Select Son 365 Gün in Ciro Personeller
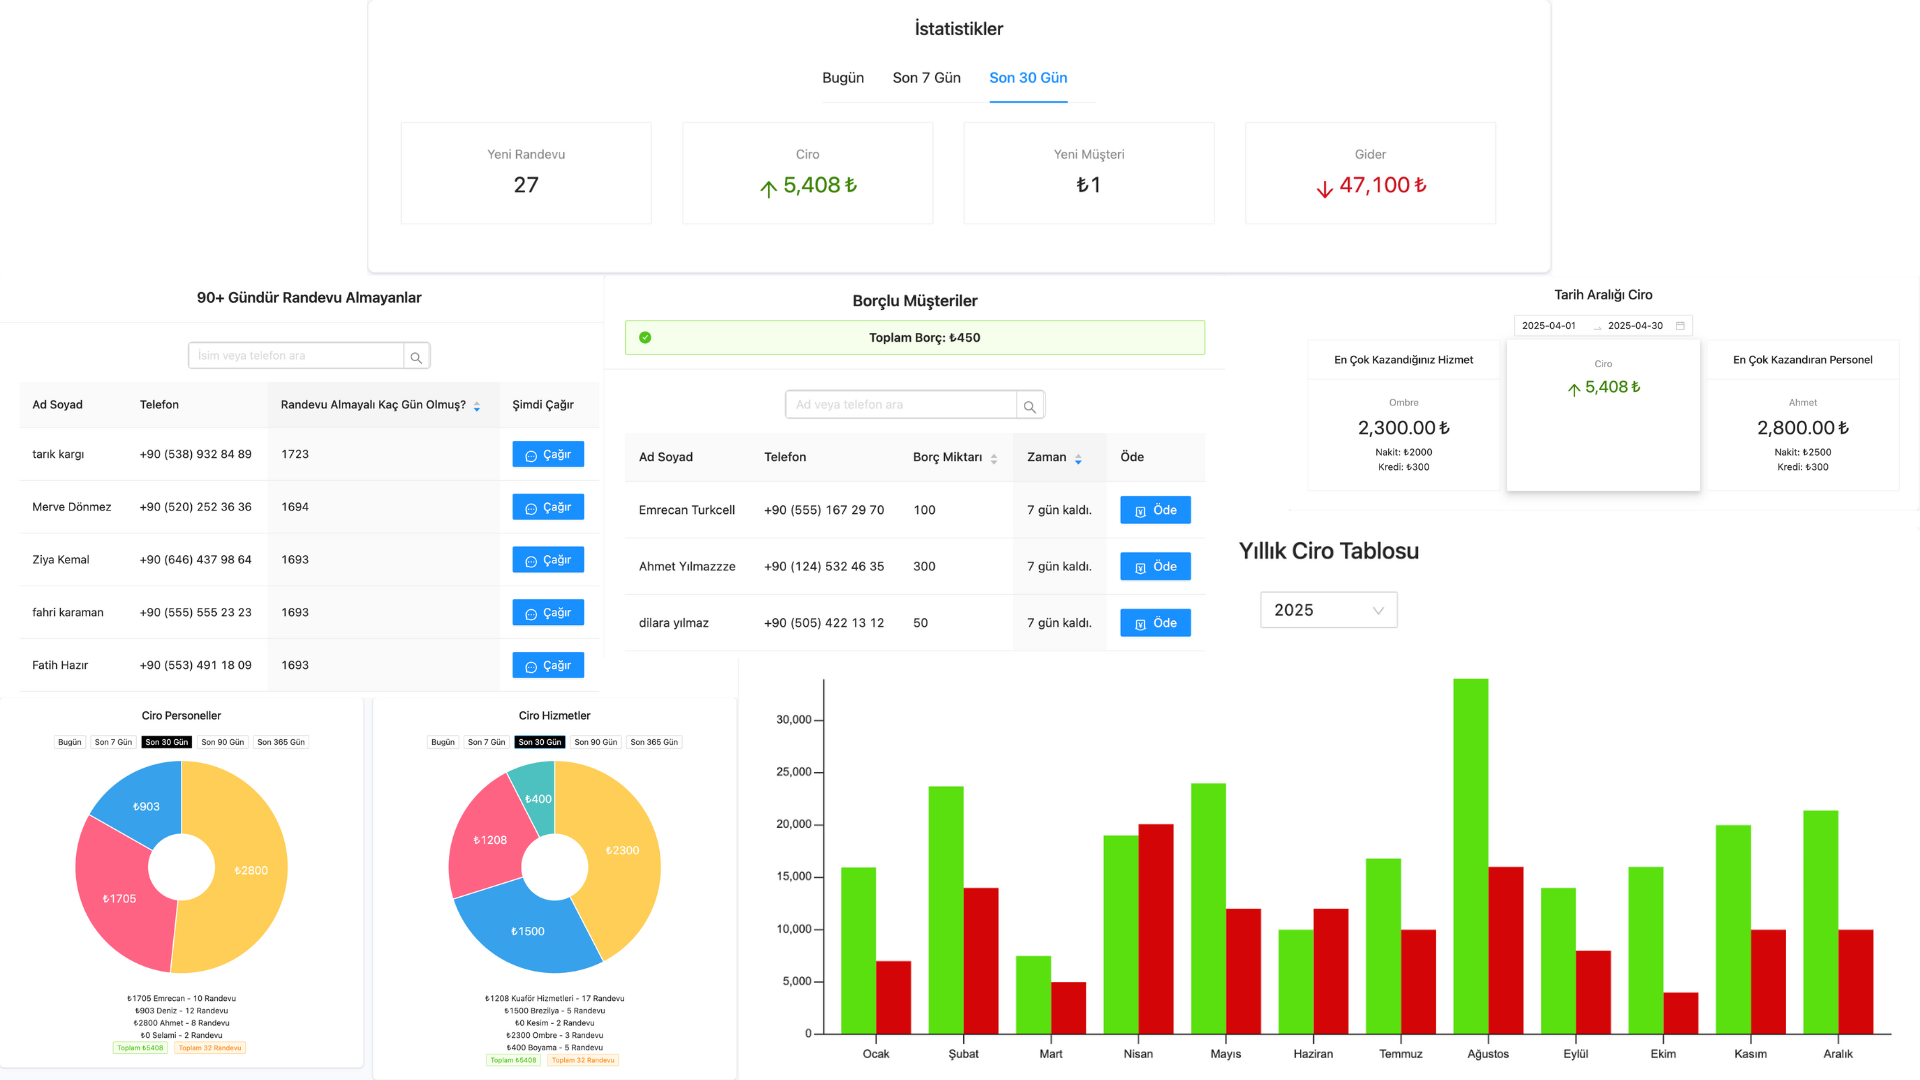The height and width of the screenshot is (1080, 1920). [x=280, y=742]
